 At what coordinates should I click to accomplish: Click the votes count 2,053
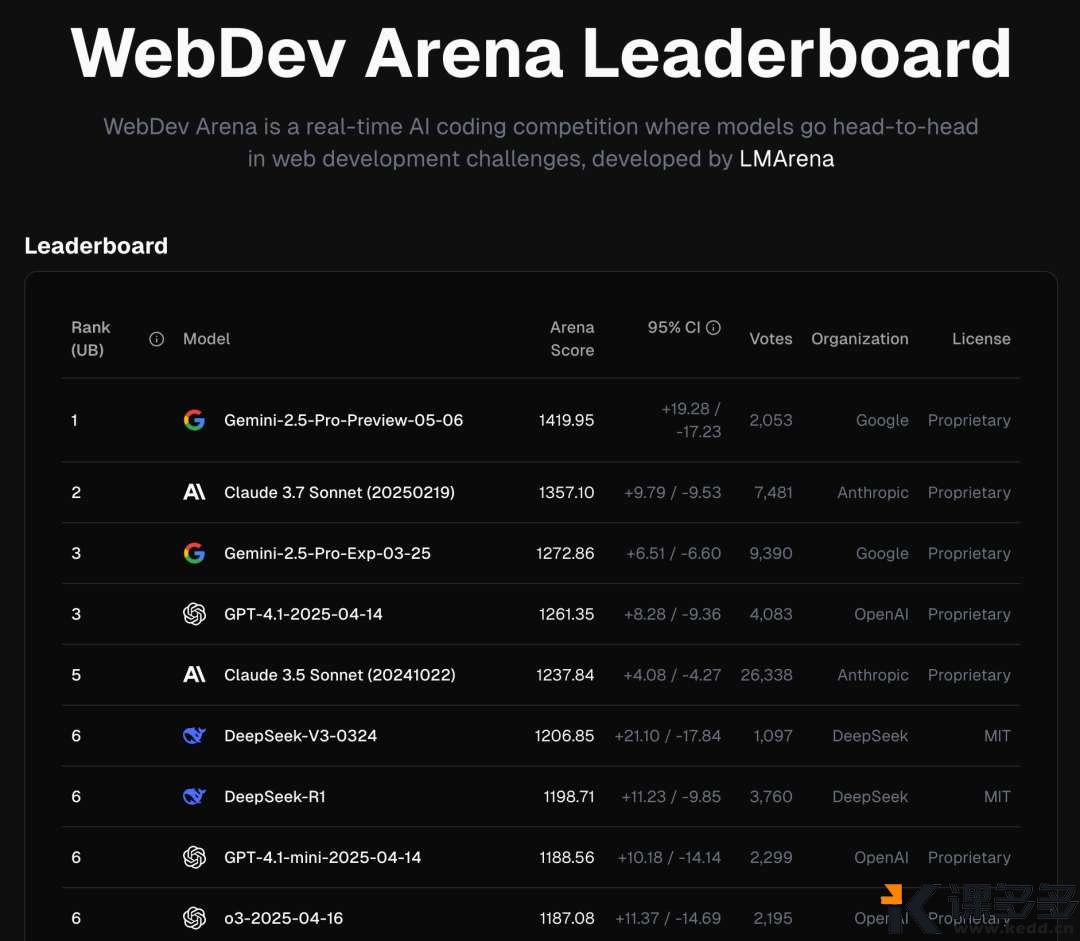click(x=771, y=420)
